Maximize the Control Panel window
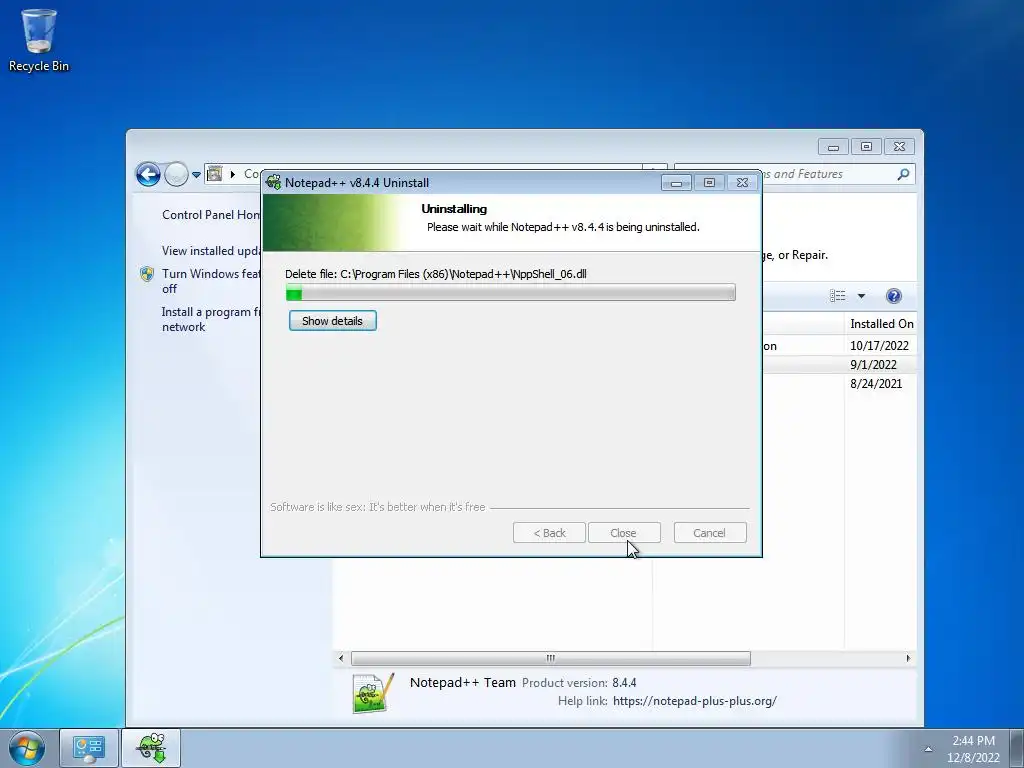This screenshot has width=1024, height=768. 866,146
